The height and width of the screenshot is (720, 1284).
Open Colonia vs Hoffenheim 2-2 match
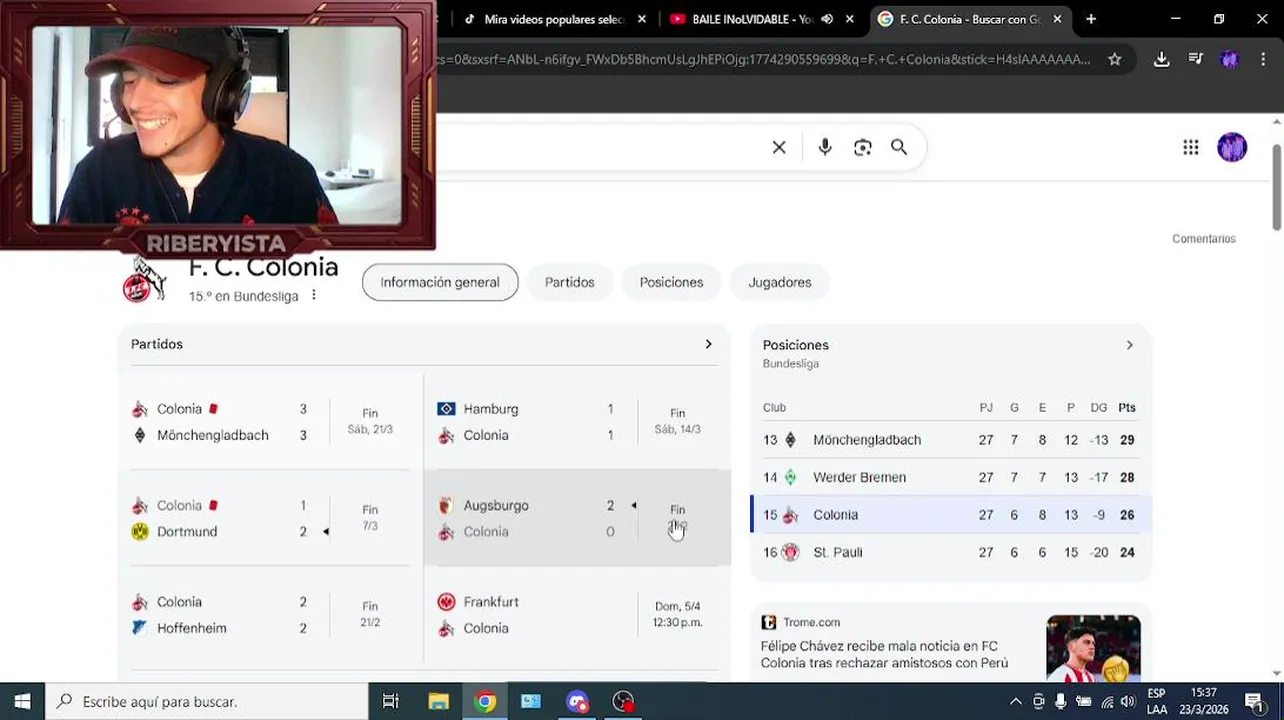(x=270, y=615)
